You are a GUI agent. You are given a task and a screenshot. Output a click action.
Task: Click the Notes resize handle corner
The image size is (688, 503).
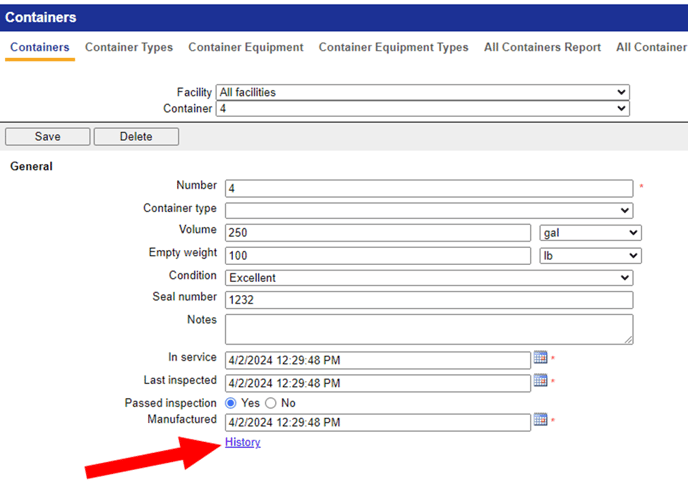[x=628, y=340]
